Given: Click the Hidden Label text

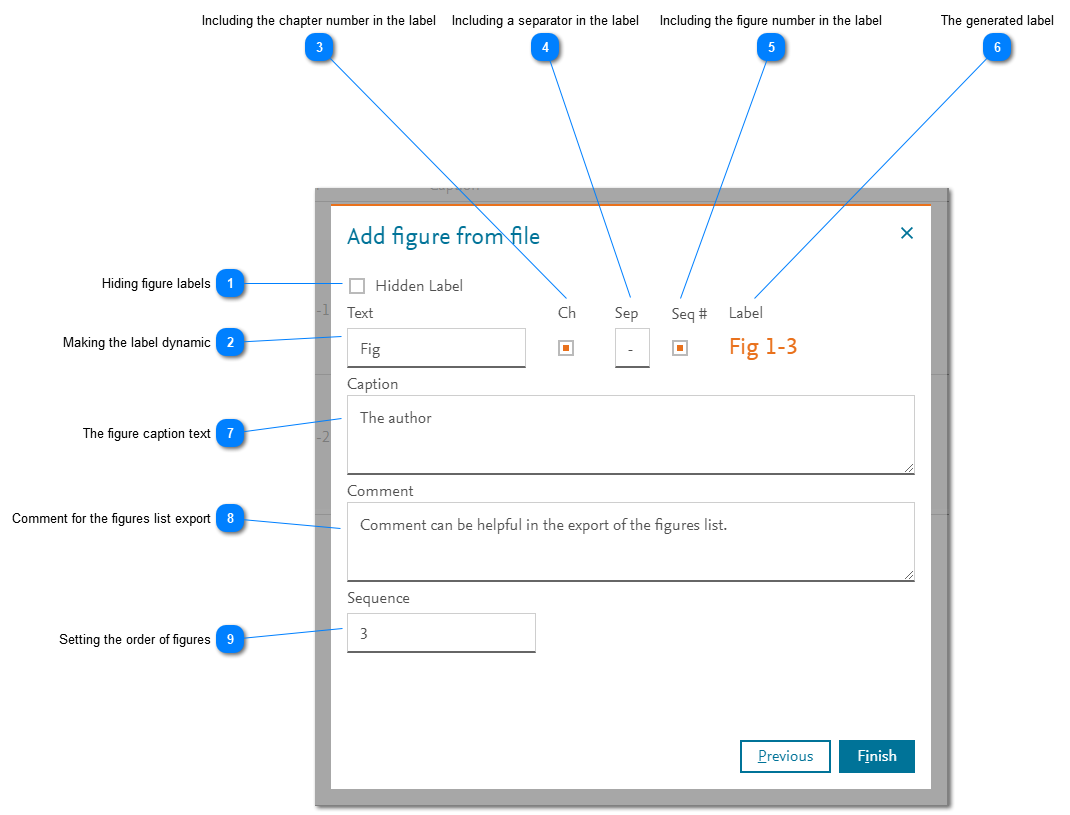Looking at the screenshot, I should coord(419,286).
